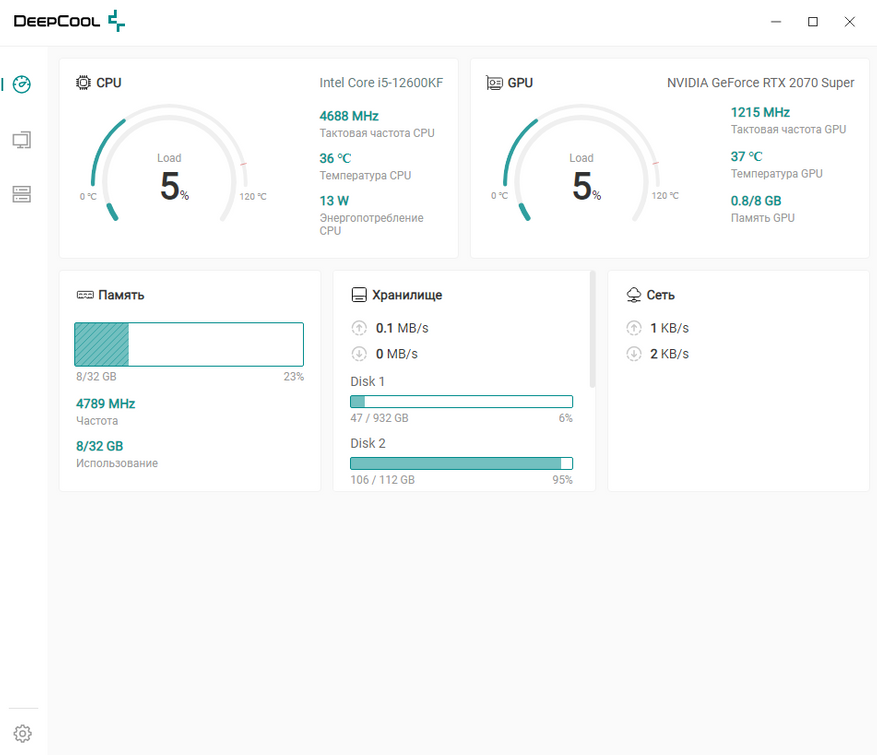Click the DeepCool logo
877x755 pixels.
pyautogui.click(x=69, y=21)
